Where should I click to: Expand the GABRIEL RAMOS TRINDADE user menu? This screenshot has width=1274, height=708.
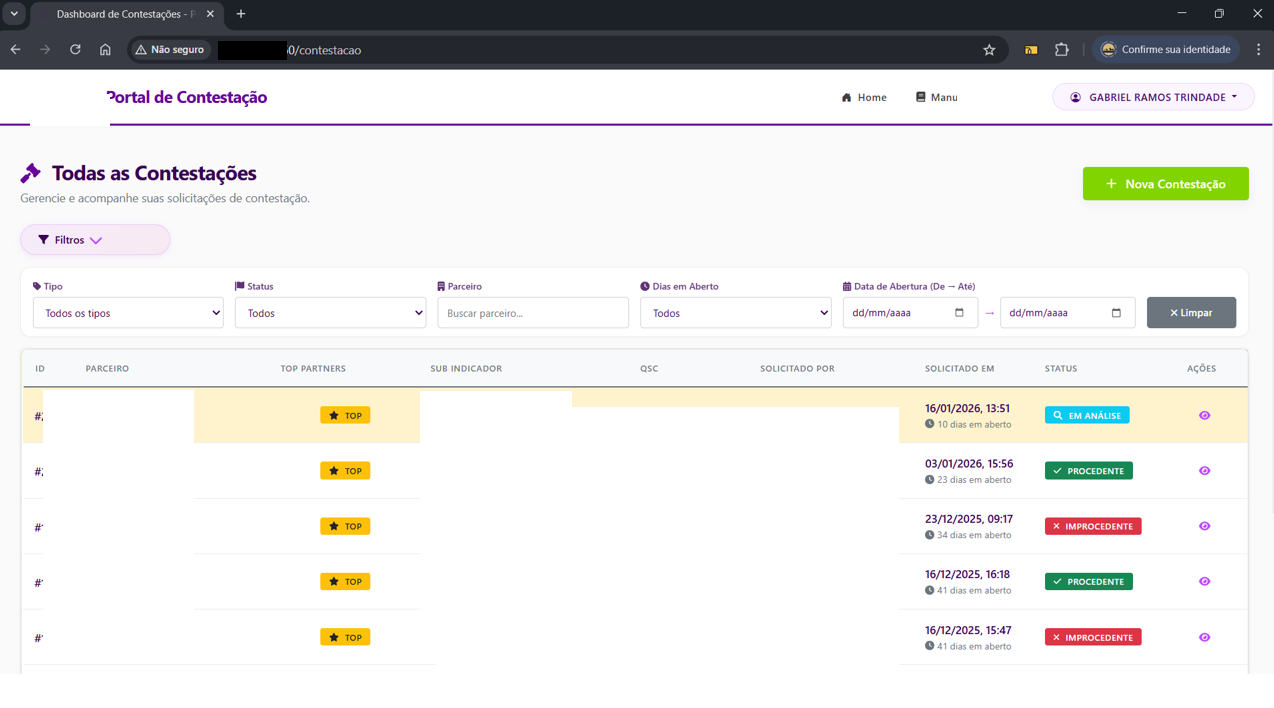(1152, 96)
